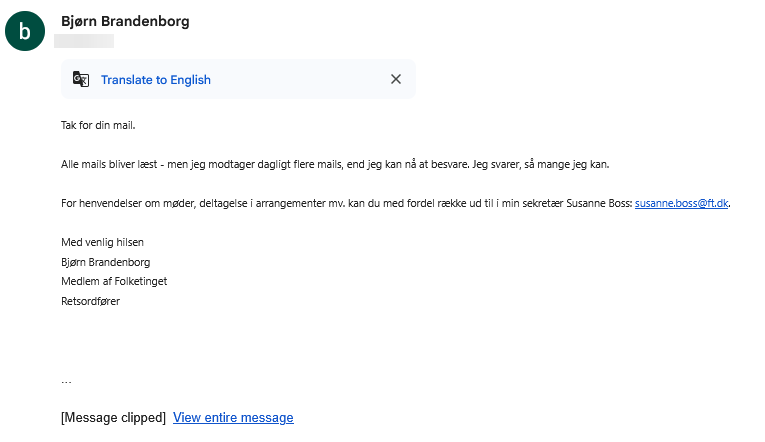Click paragraph starting 'Alle mails bliver læst'

(x=335, y=164)
